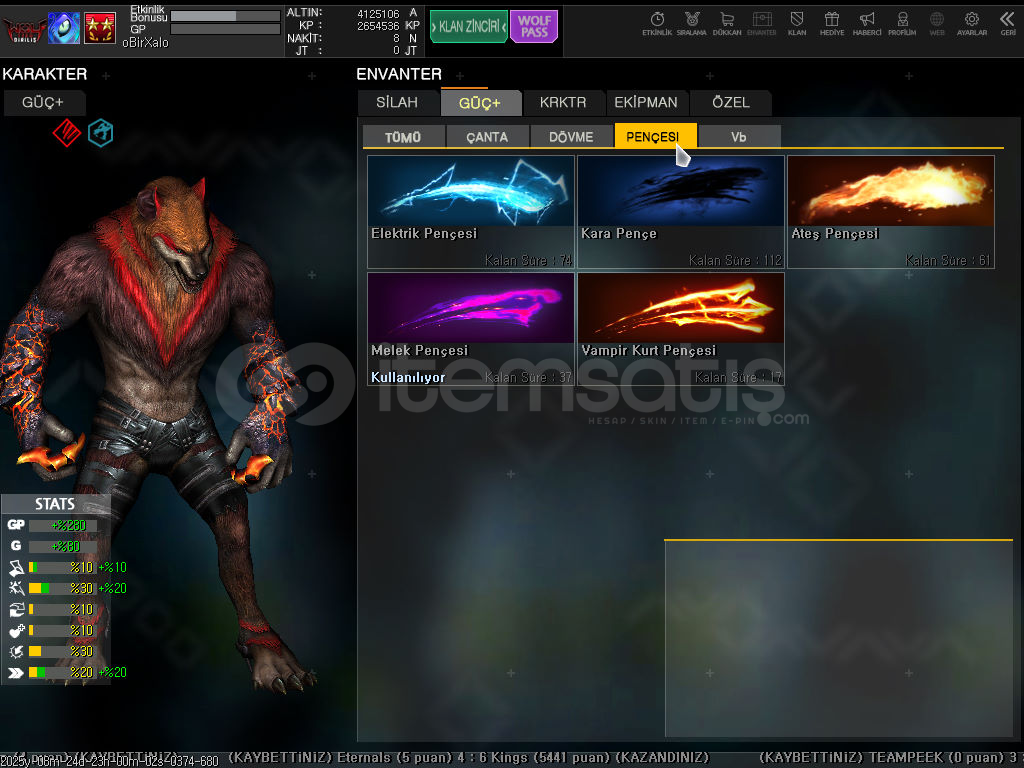Click the GÜÇ+ button under Karakter
1024x768 pixels.
[x=44, y=103]
